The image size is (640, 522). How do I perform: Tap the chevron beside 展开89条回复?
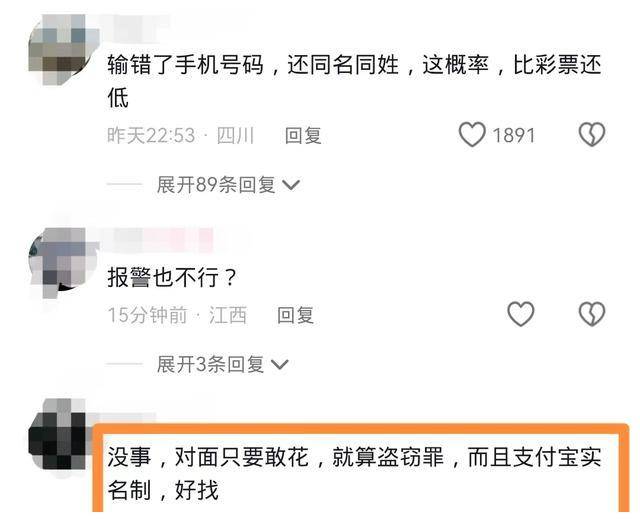click(x=291, y=185)
